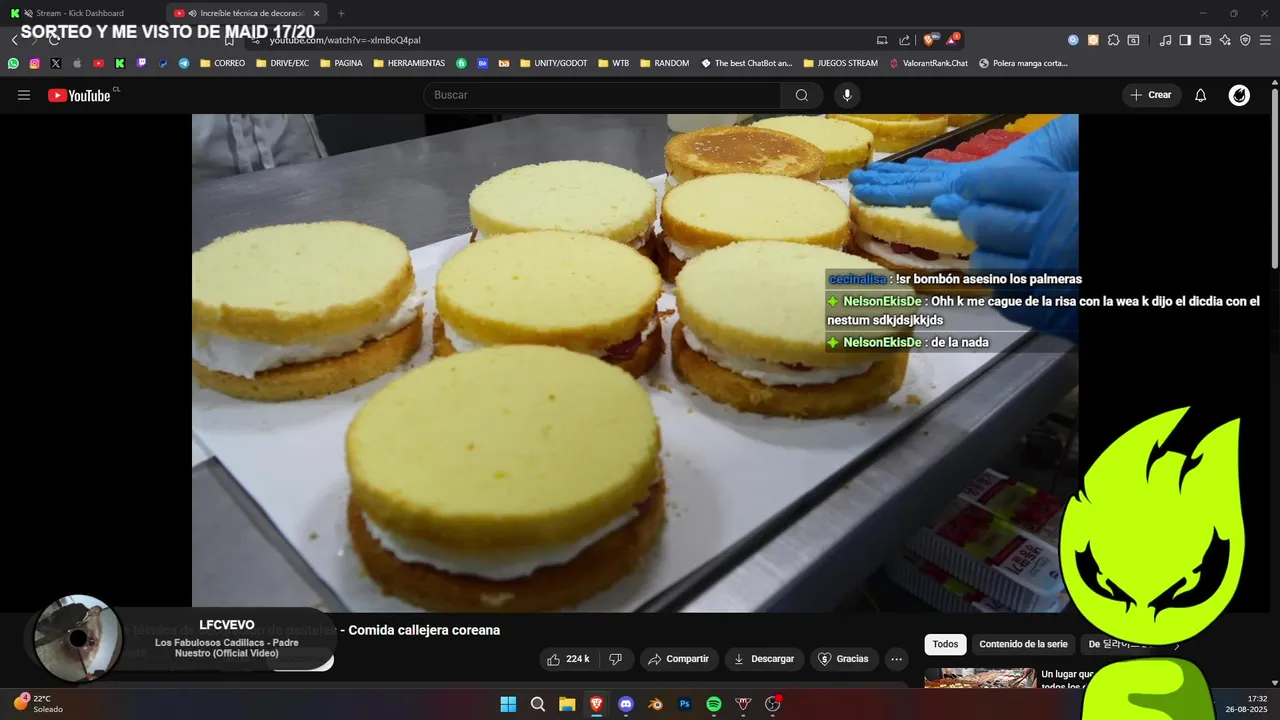Open Telegram bookmark icon
The image size is (1280, 720).
coord(184,63)
